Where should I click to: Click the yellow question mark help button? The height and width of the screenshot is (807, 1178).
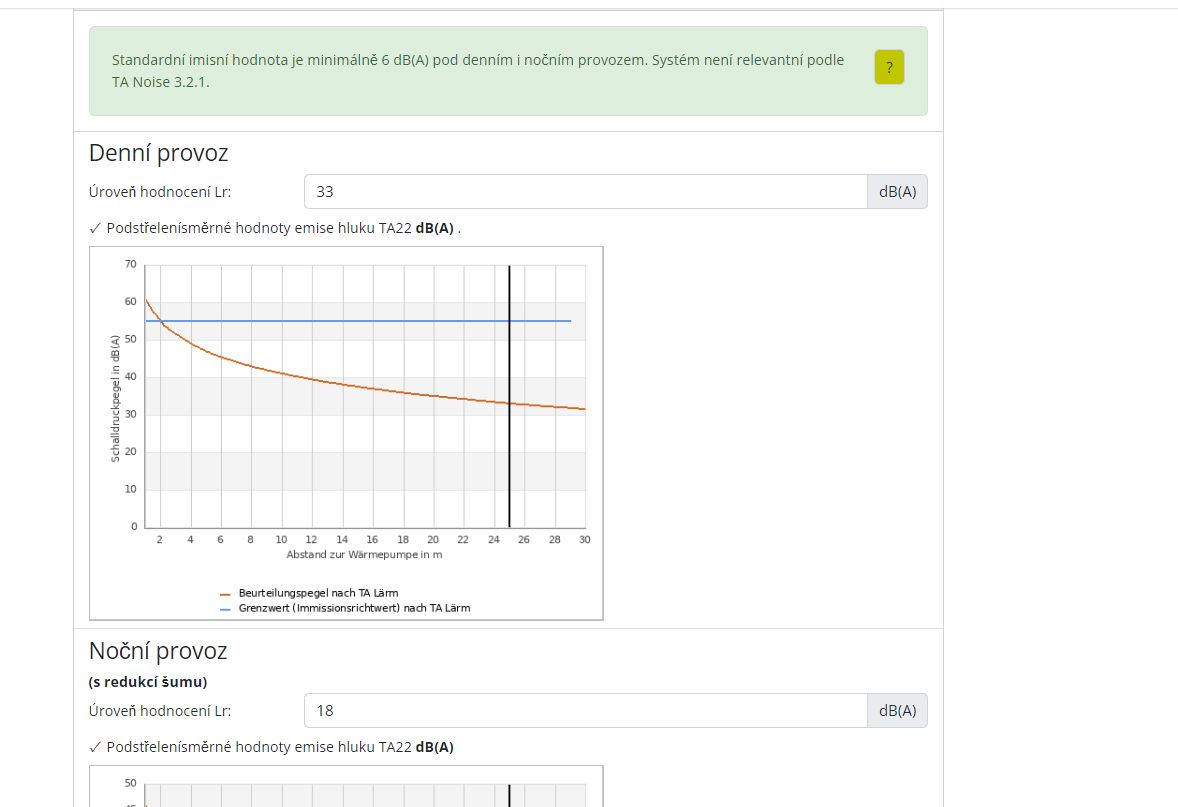click(889, 68)
